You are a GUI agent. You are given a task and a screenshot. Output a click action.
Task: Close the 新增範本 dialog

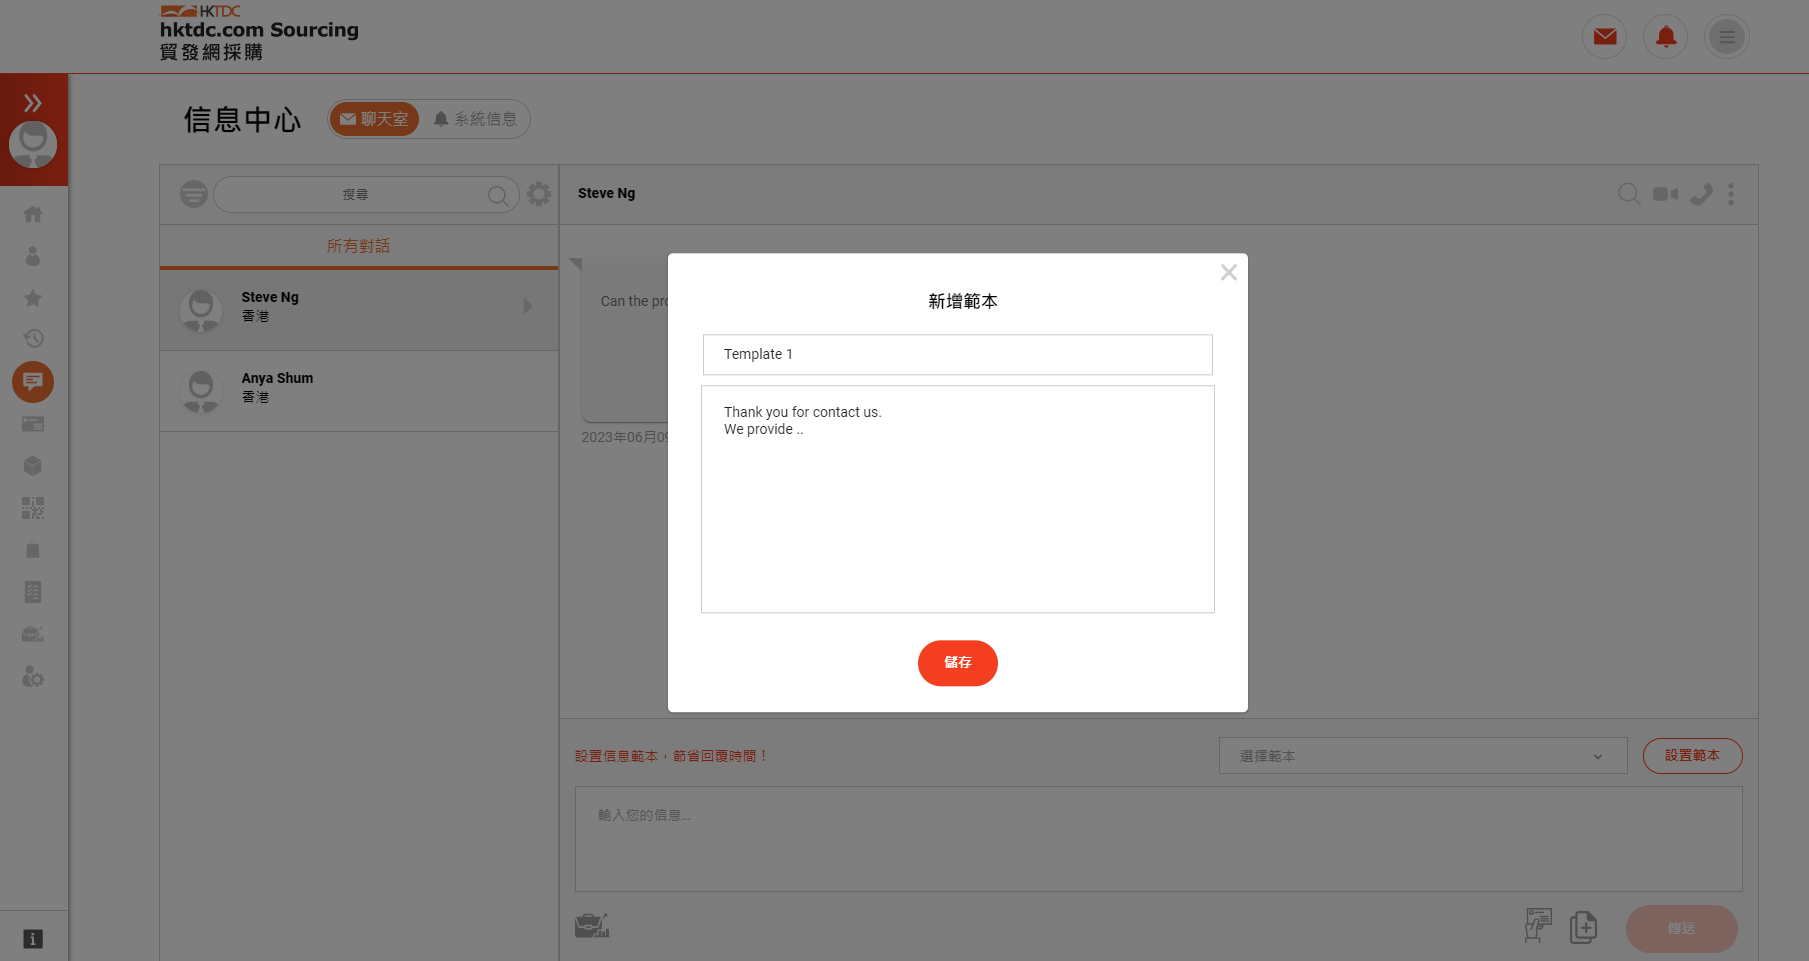pos(1229,272)
